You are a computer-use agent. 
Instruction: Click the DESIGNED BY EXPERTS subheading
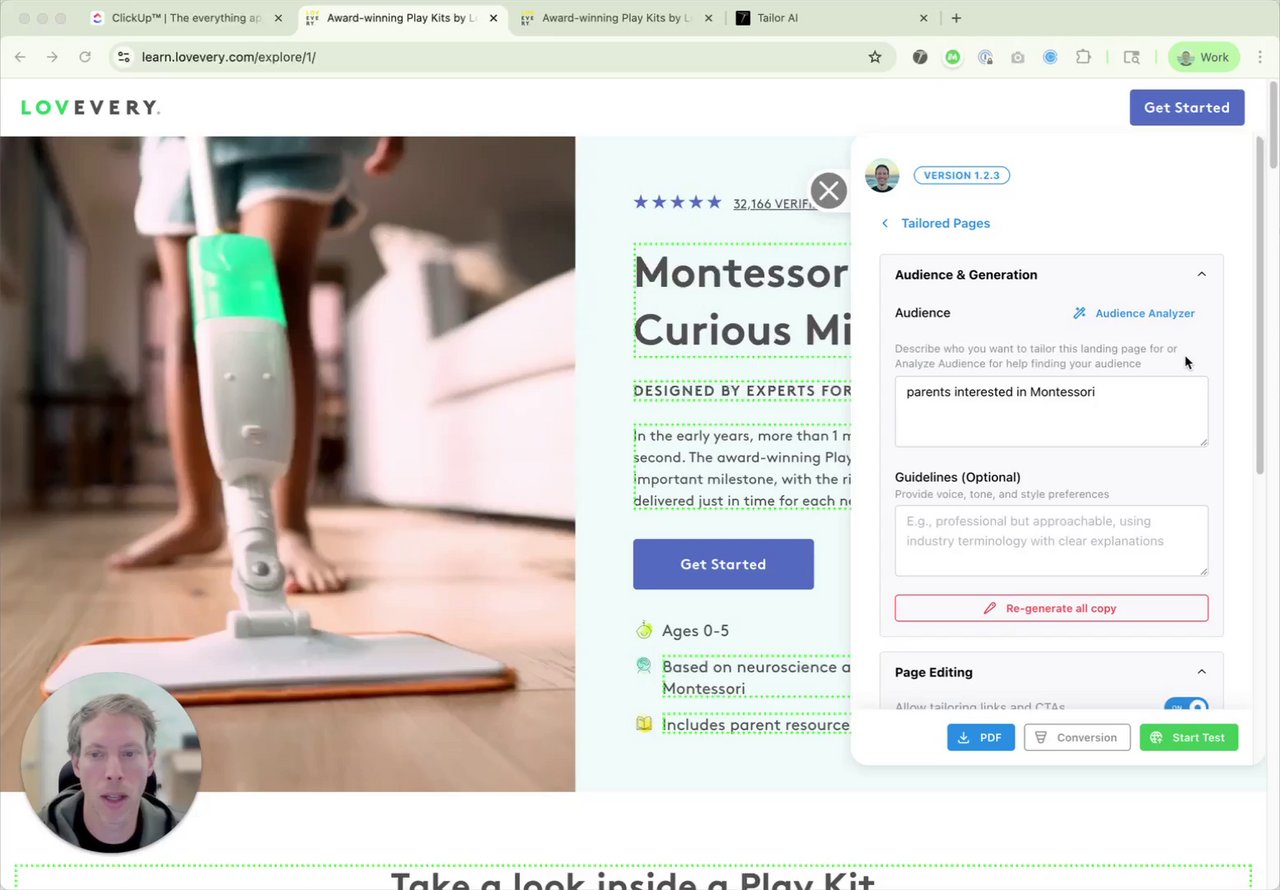tap(742, 391)
